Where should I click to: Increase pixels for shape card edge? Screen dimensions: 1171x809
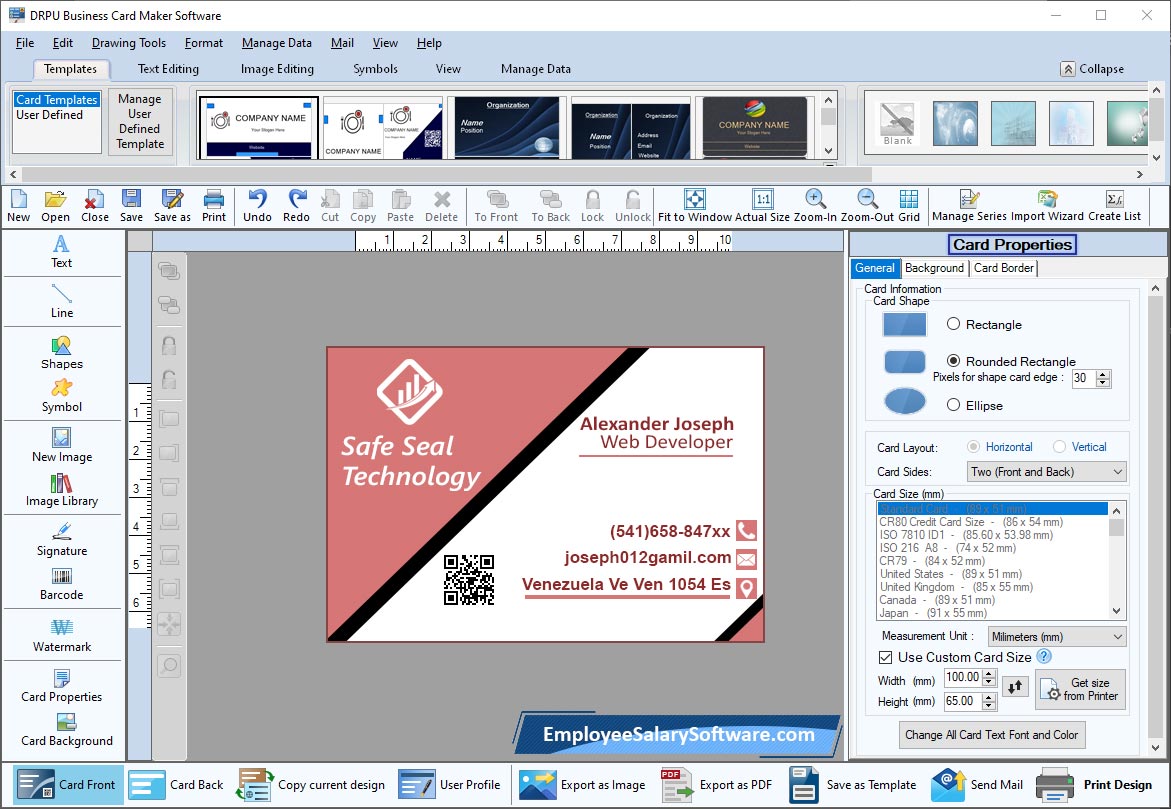tap(1103, 374)
